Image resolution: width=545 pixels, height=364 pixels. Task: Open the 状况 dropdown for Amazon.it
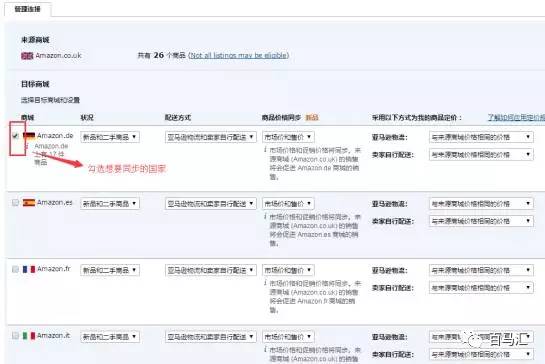[x=110, y=337]
